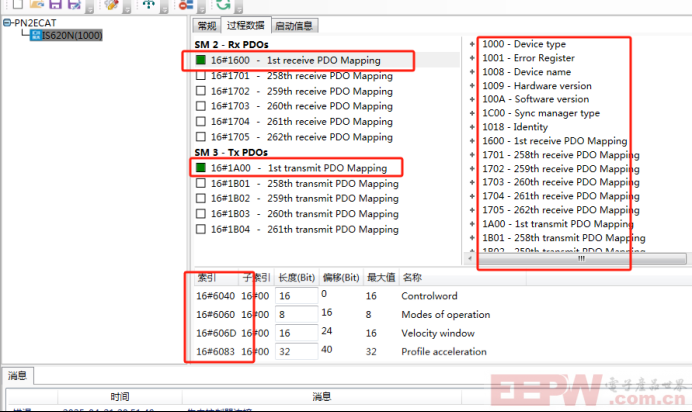The height and width of the screenshot is (412, 692).
Task: Select the 16#6060 index cell
Action: coord(215,314)
